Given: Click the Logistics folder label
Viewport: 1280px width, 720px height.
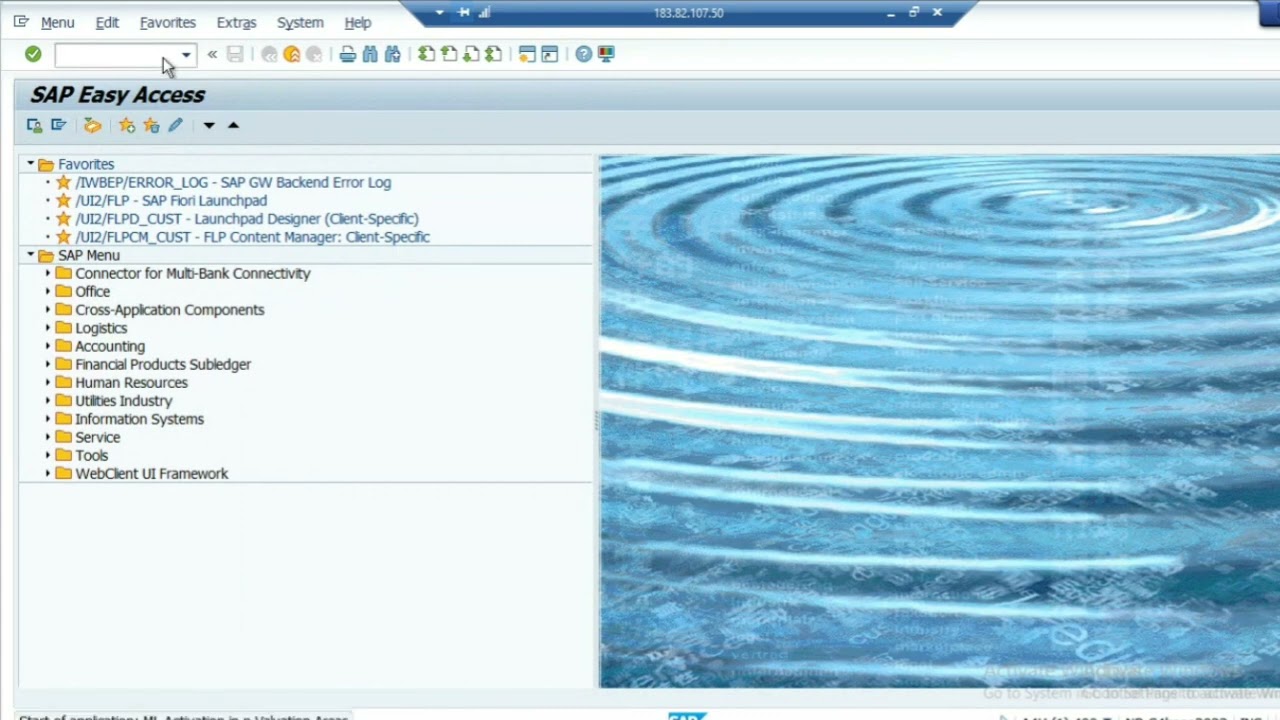Looking at the screenshot, I should (x=101, y=328).
